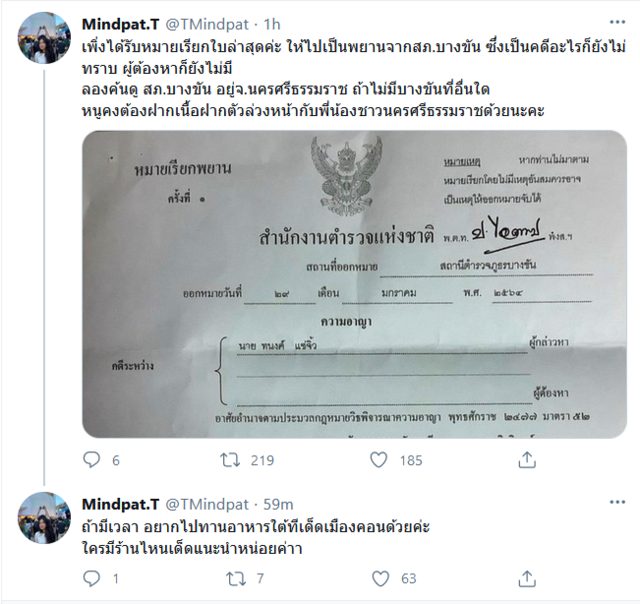Like the first tweet with 185 likes
This screenshot has width=640, height=604.
coord(378,460)
